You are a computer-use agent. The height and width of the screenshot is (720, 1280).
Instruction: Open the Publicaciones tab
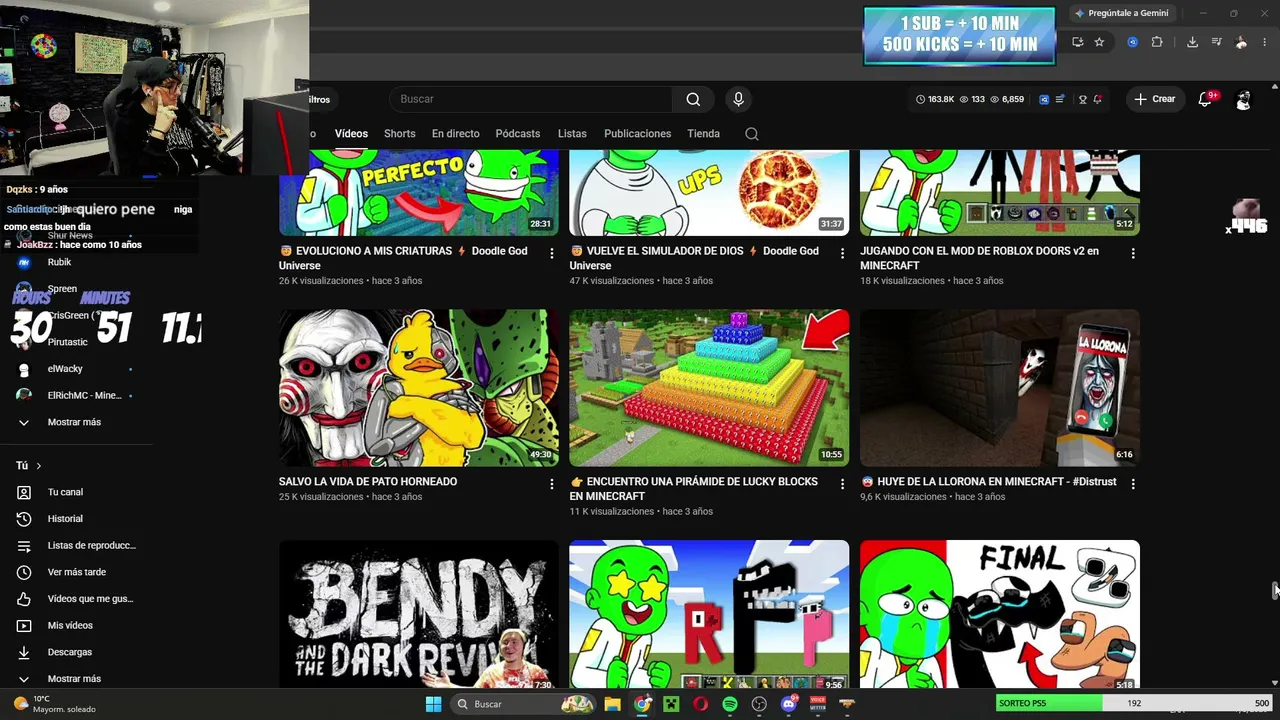(x=637, y=134)
